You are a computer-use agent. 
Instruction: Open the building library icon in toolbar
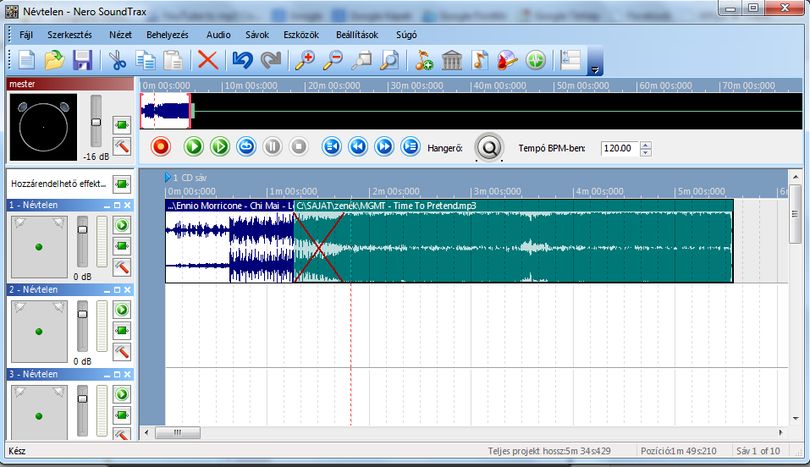click(452, 60)
